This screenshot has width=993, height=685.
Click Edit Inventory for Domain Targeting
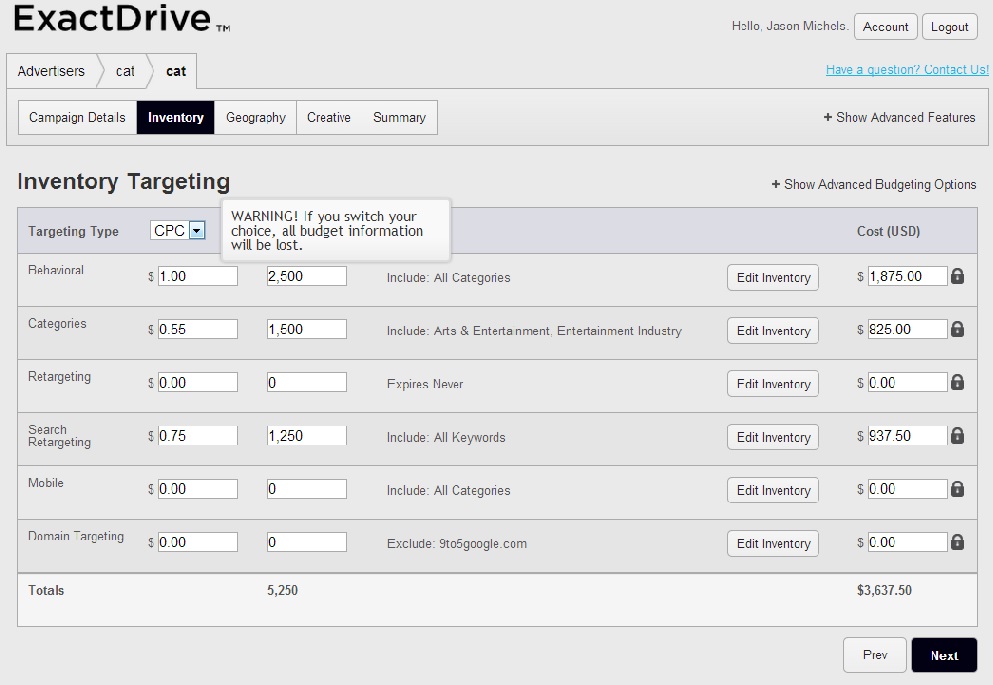(x=772, y=543)
